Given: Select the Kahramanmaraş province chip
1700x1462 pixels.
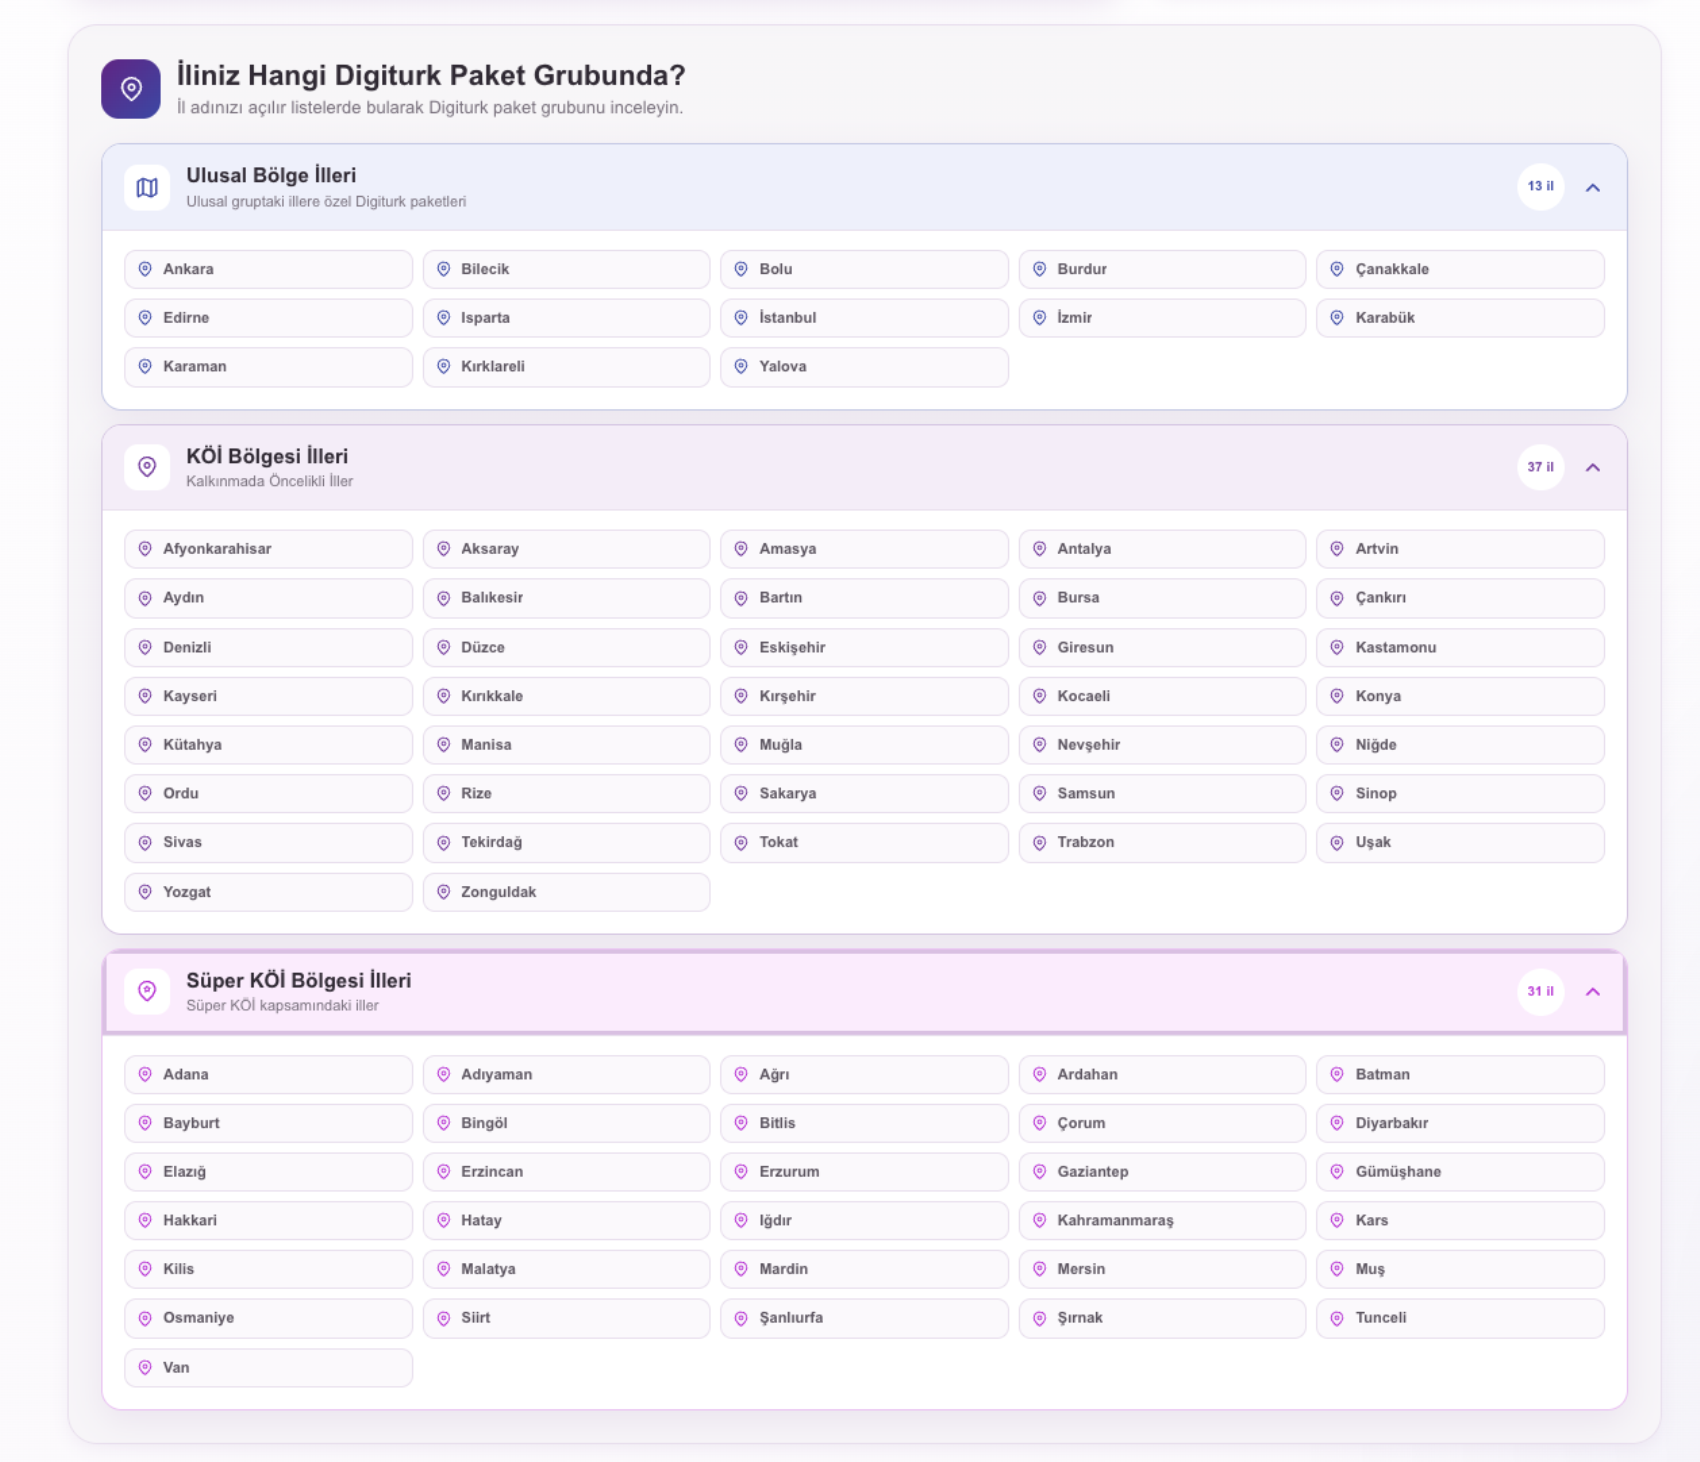Looking at the screenshot, I should (x=1162, y=1220).
